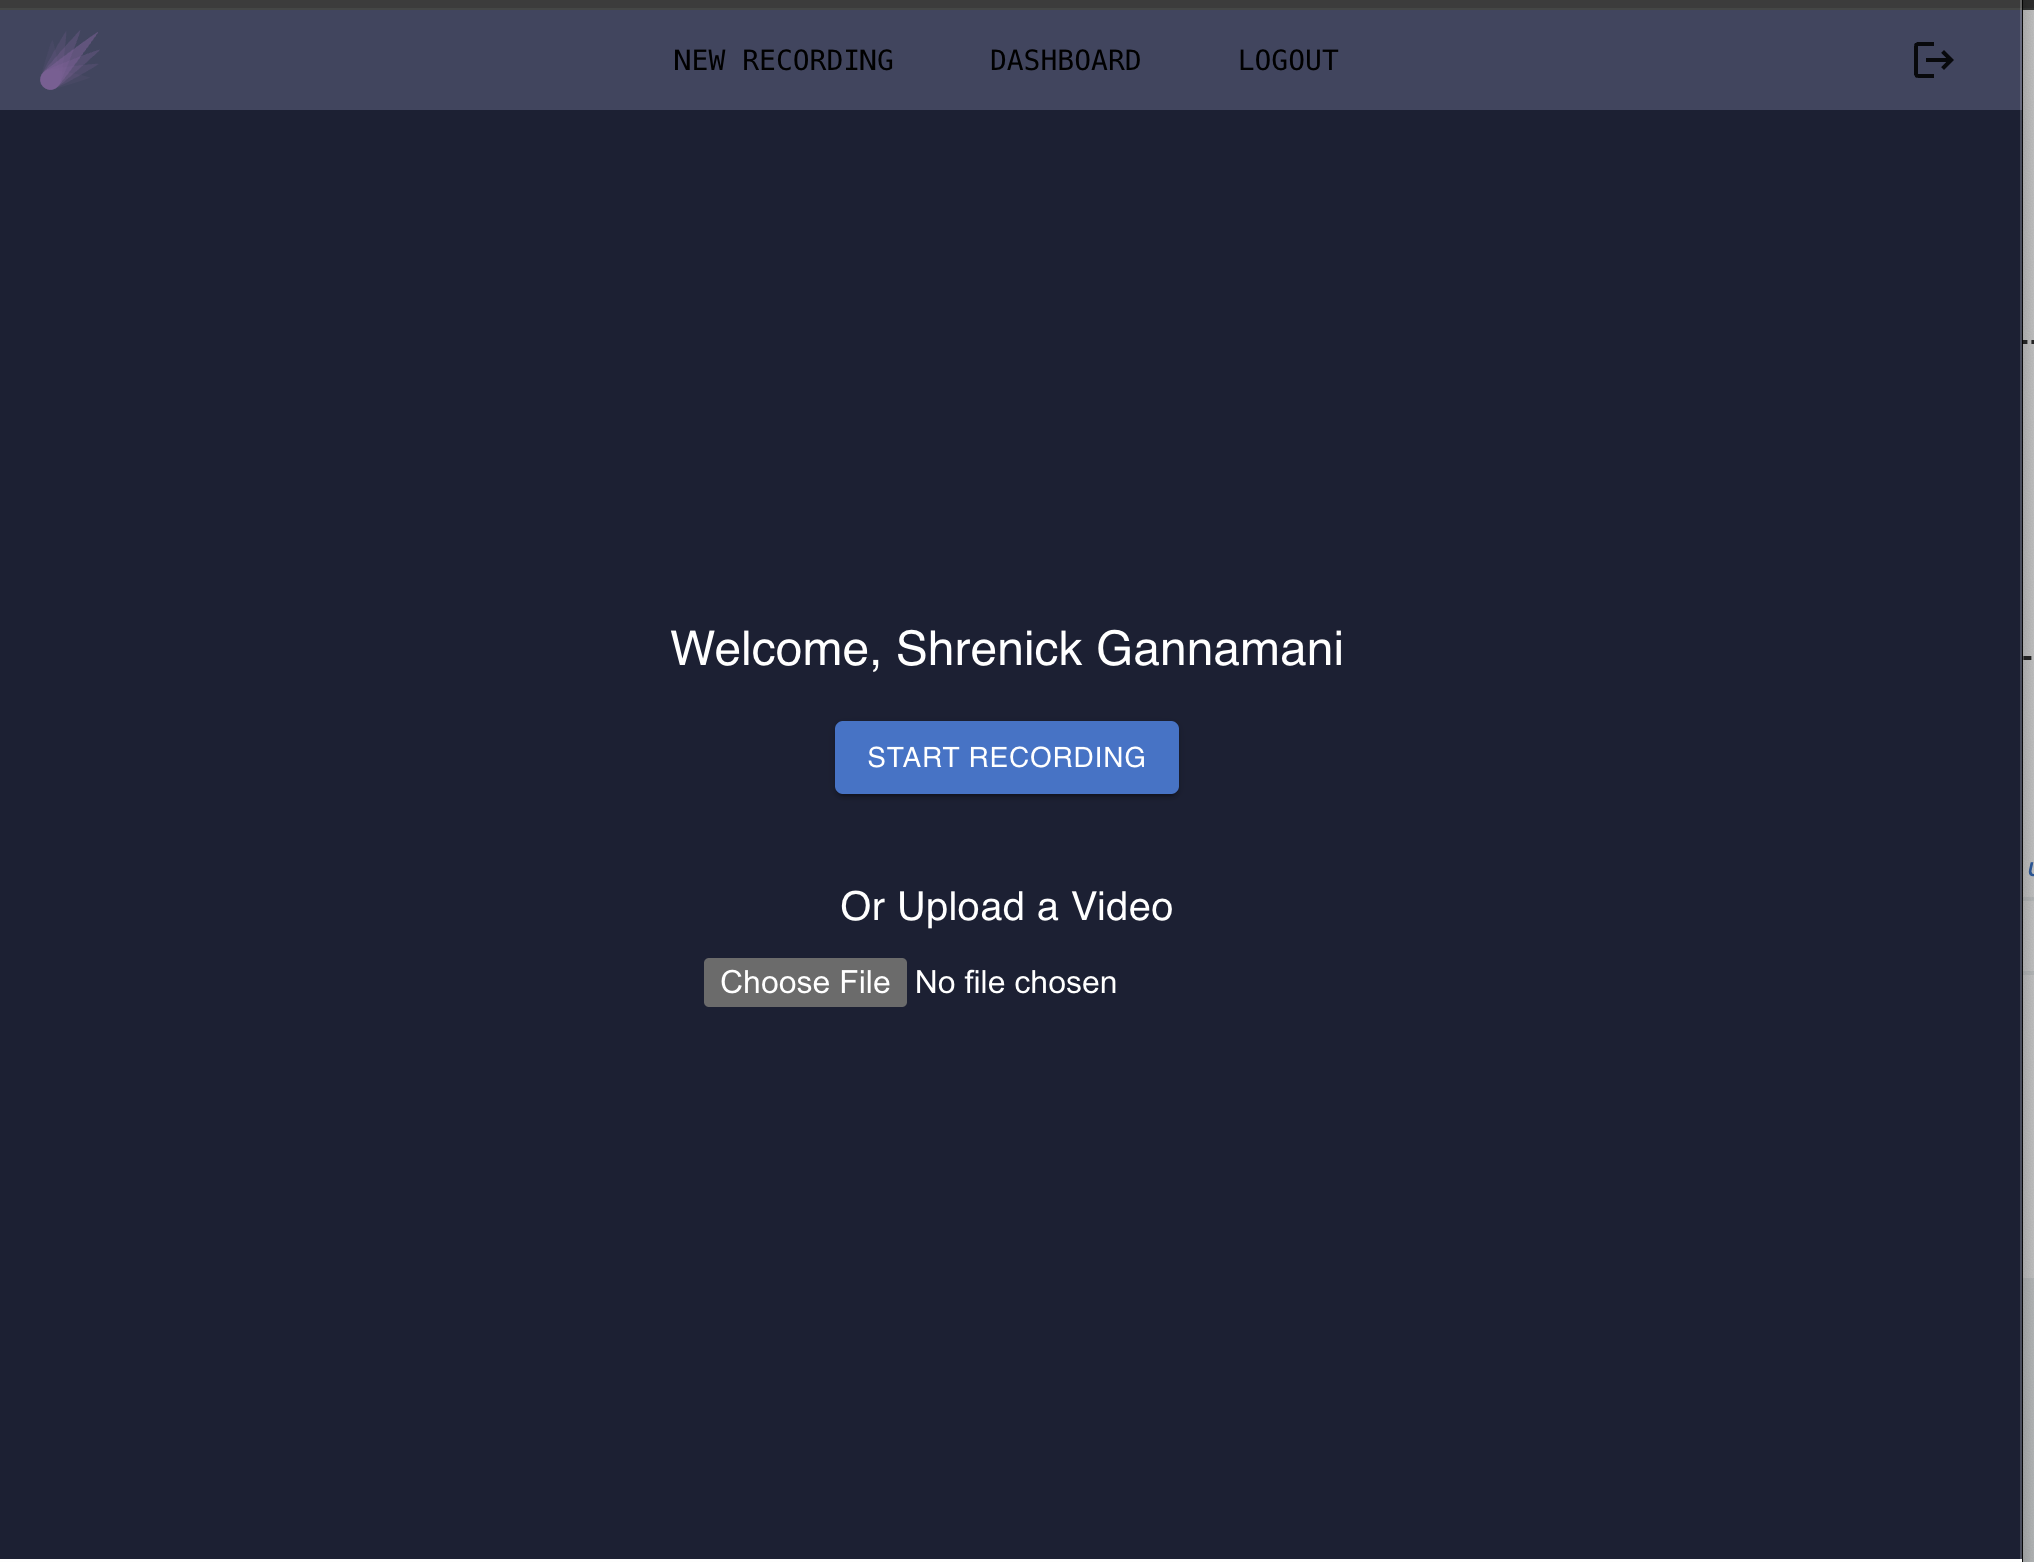Select the Logout text in the navbar
Screen dimensions: 2034x1562
click(1288, 61)
